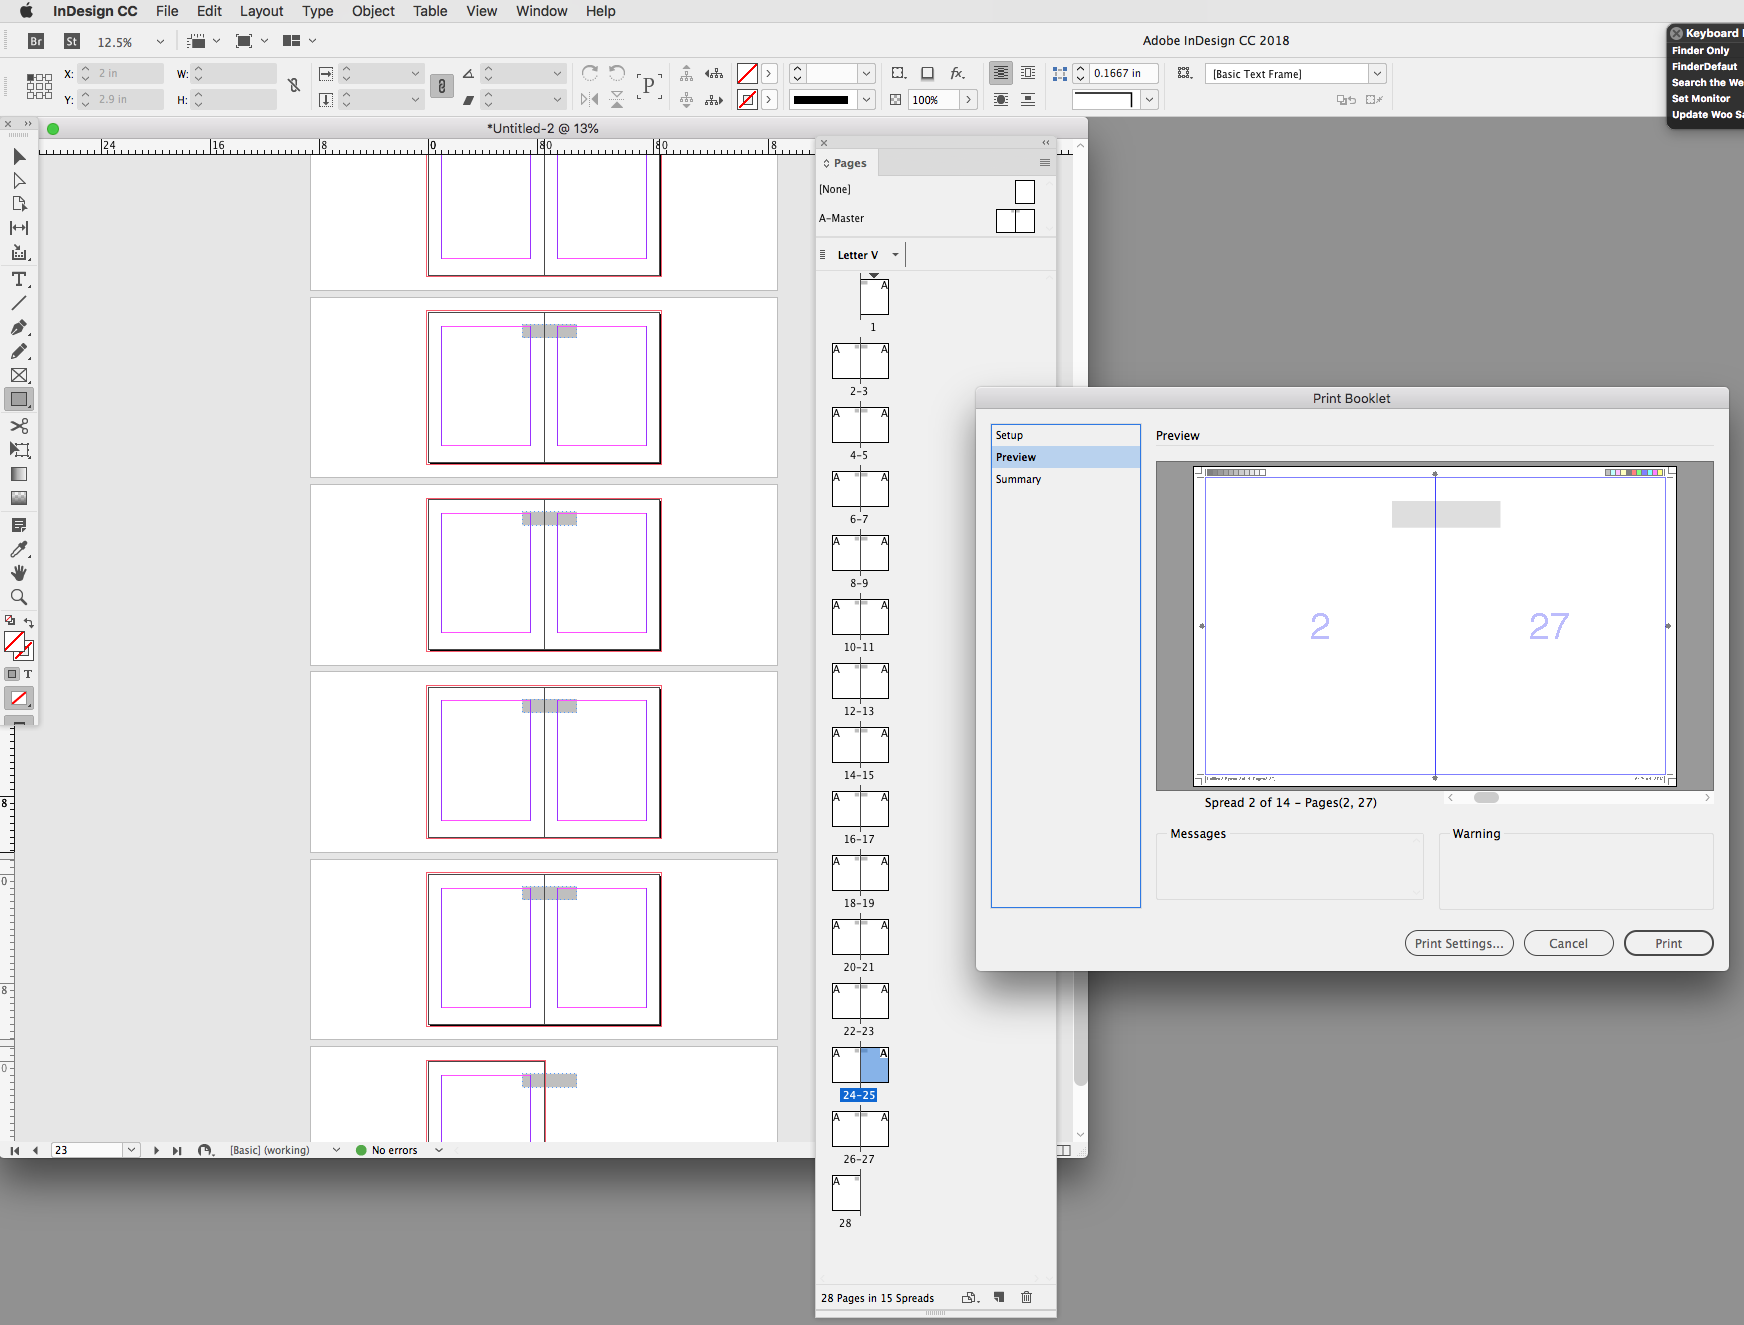This screenshot has height=1325, width=1744.
Task: Open Adobe Bridge with Br icon
Action: (36, 41)
